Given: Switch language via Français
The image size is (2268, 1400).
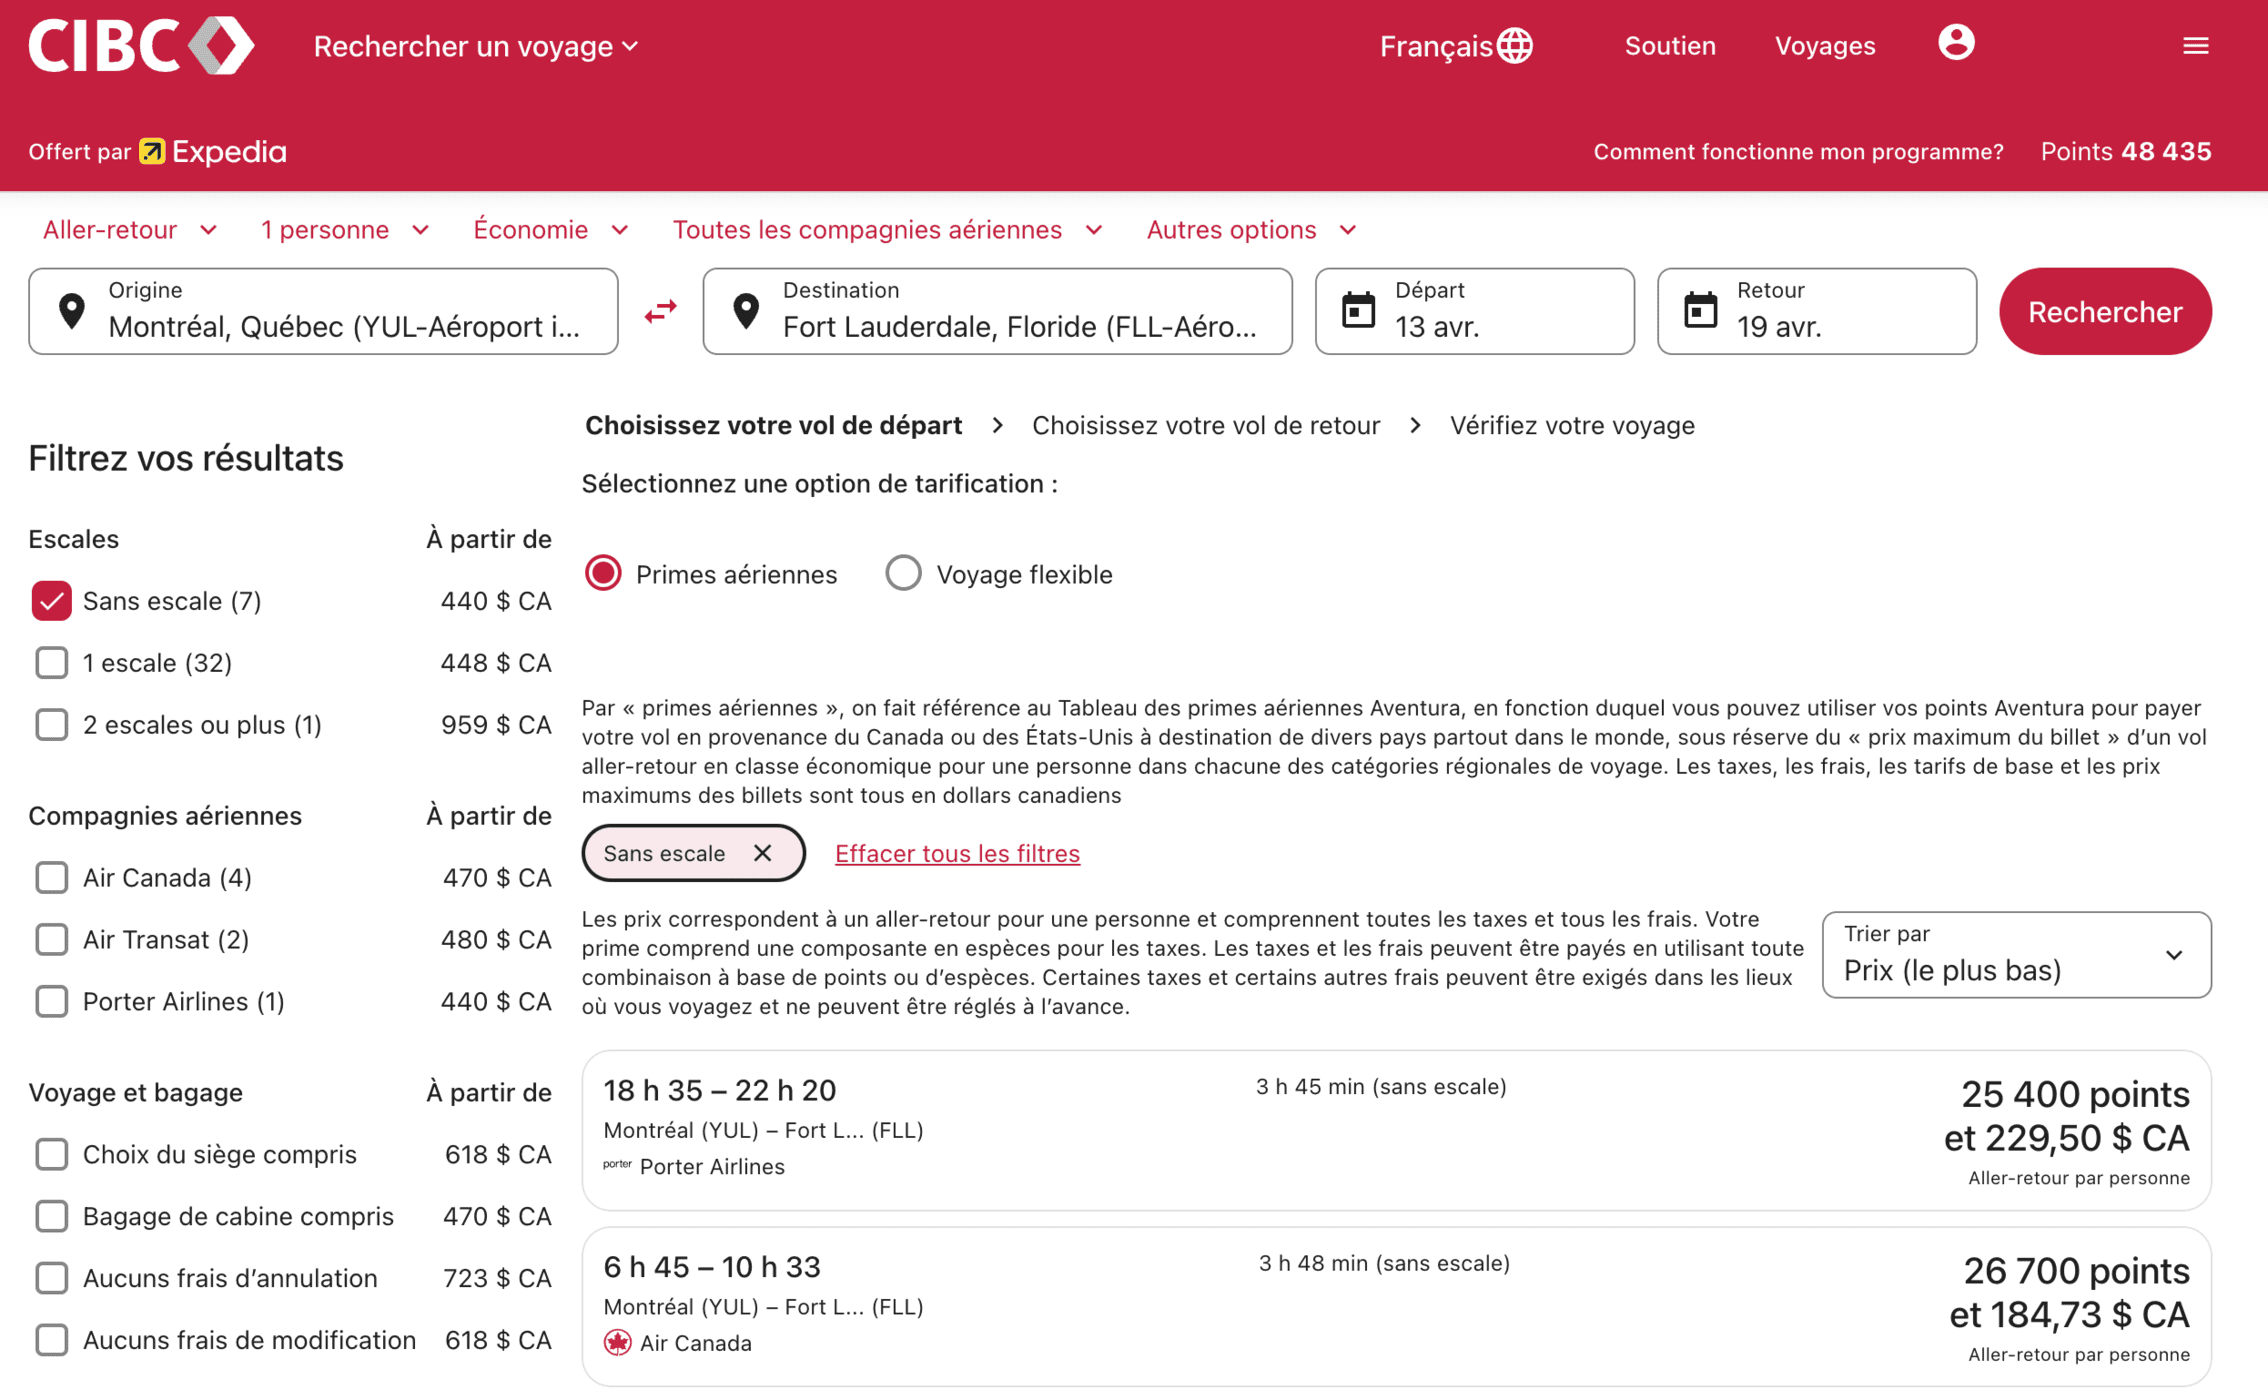Looking at the screenshot, I should tap(1455, 46).
